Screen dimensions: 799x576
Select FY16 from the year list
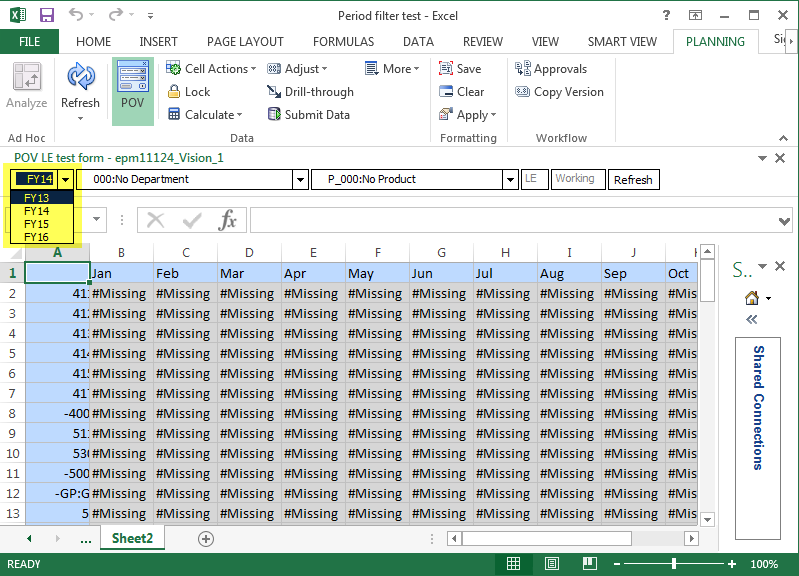tap(42, 237)
